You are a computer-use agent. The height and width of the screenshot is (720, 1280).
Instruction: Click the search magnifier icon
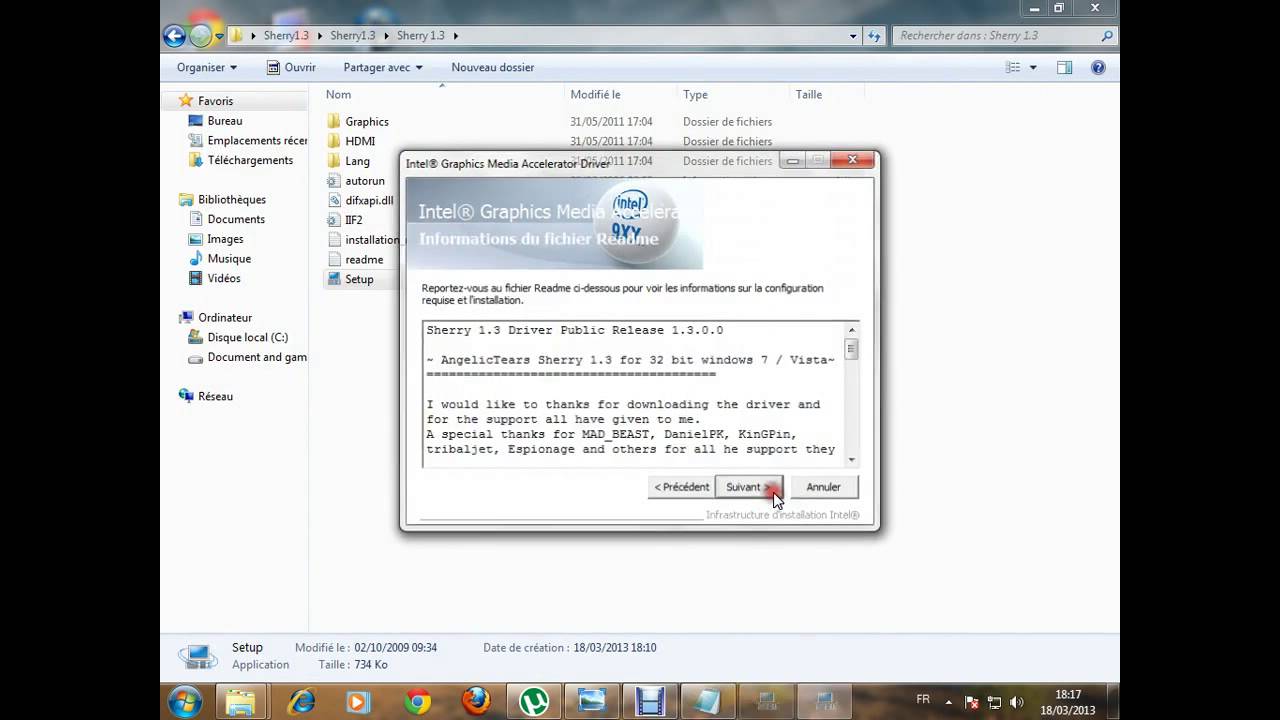click(x=1107, y=35)
